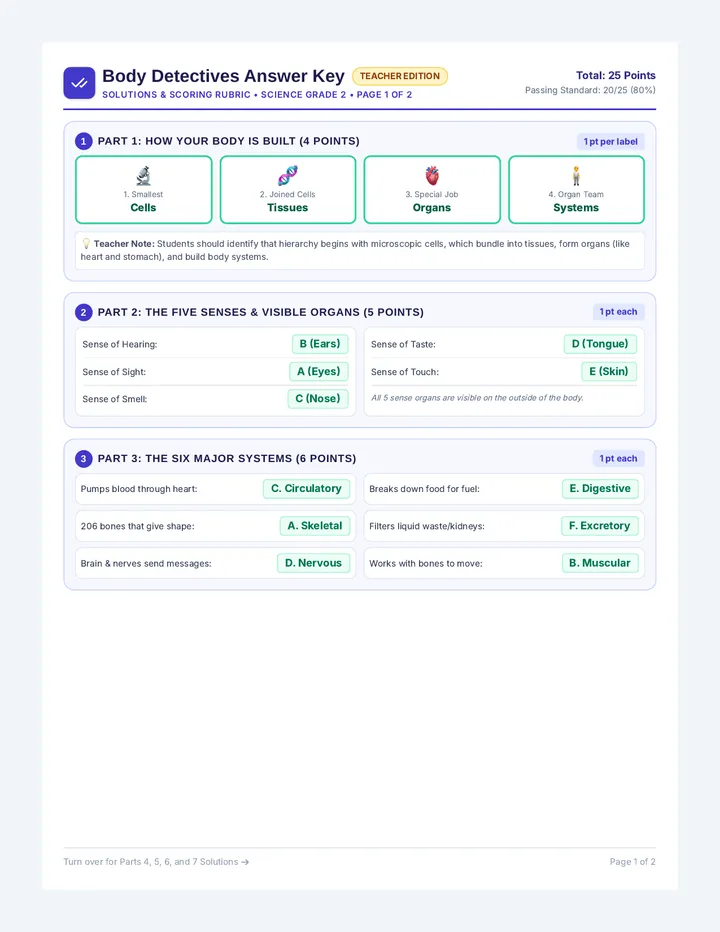Click 'Turn over for Parts 4, 5, 6, and 7 Solutions' link

[x=156, y=862]
